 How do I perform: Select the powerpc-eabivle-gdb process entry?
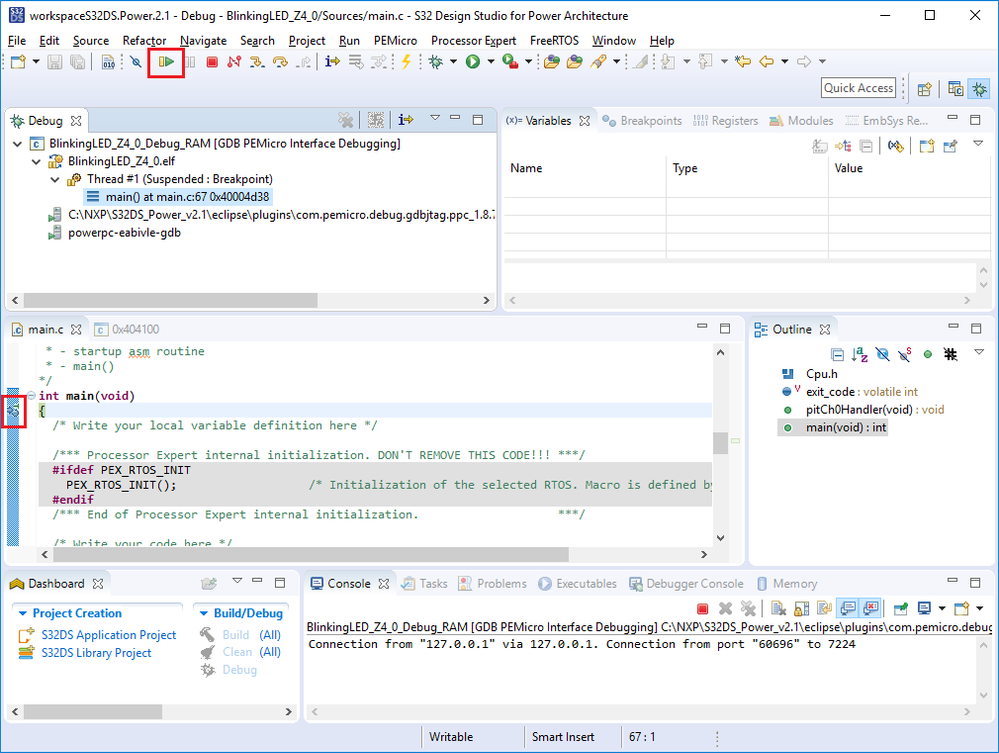[x=115, y=233]
